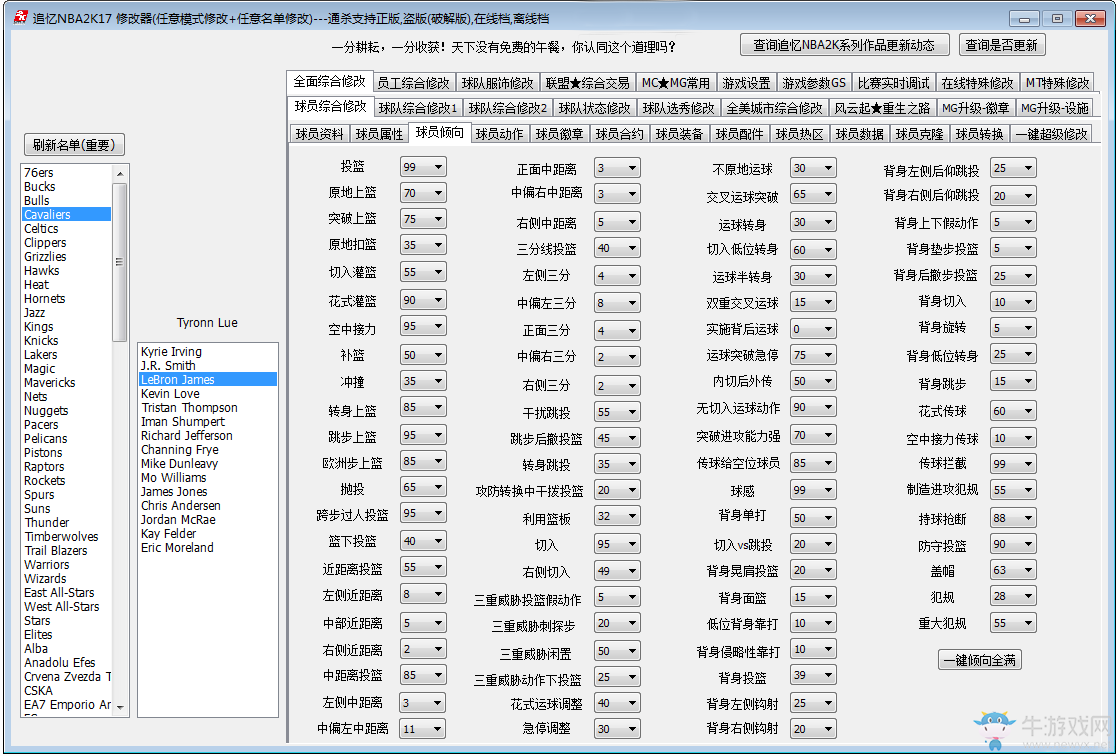Click the 查询是否更新 button
Image resolution: width=1117 pixels, height=756 pixels.
tap(1001, 45)
